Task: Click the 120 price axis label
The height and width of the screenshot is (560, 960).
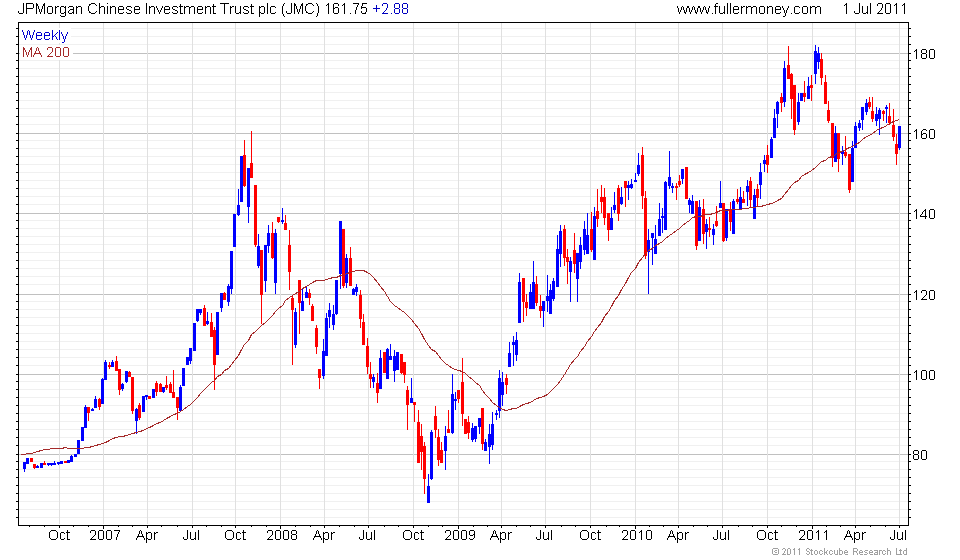Action: 924,295
